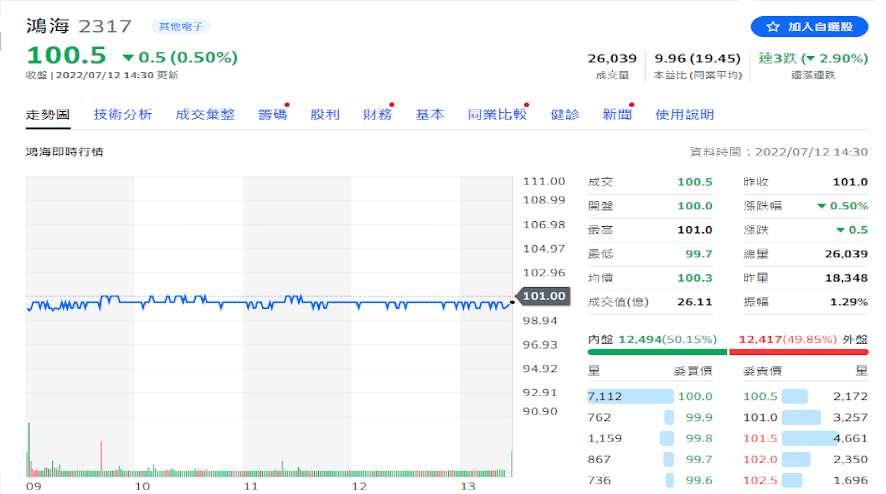Click the 9.96 (19.45) 本益比 value

click(x=697, y=59)
